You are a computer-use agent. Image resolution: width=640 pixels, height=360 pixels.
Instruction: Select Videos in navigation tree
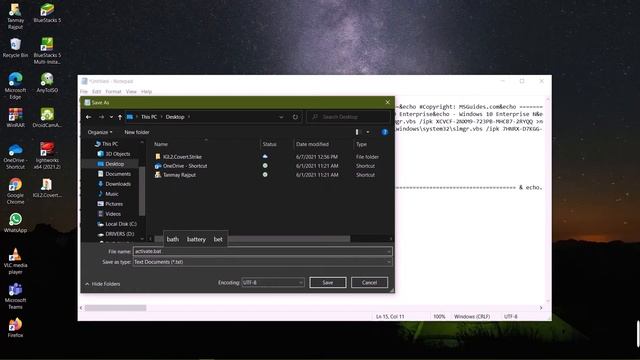[113, 214]
